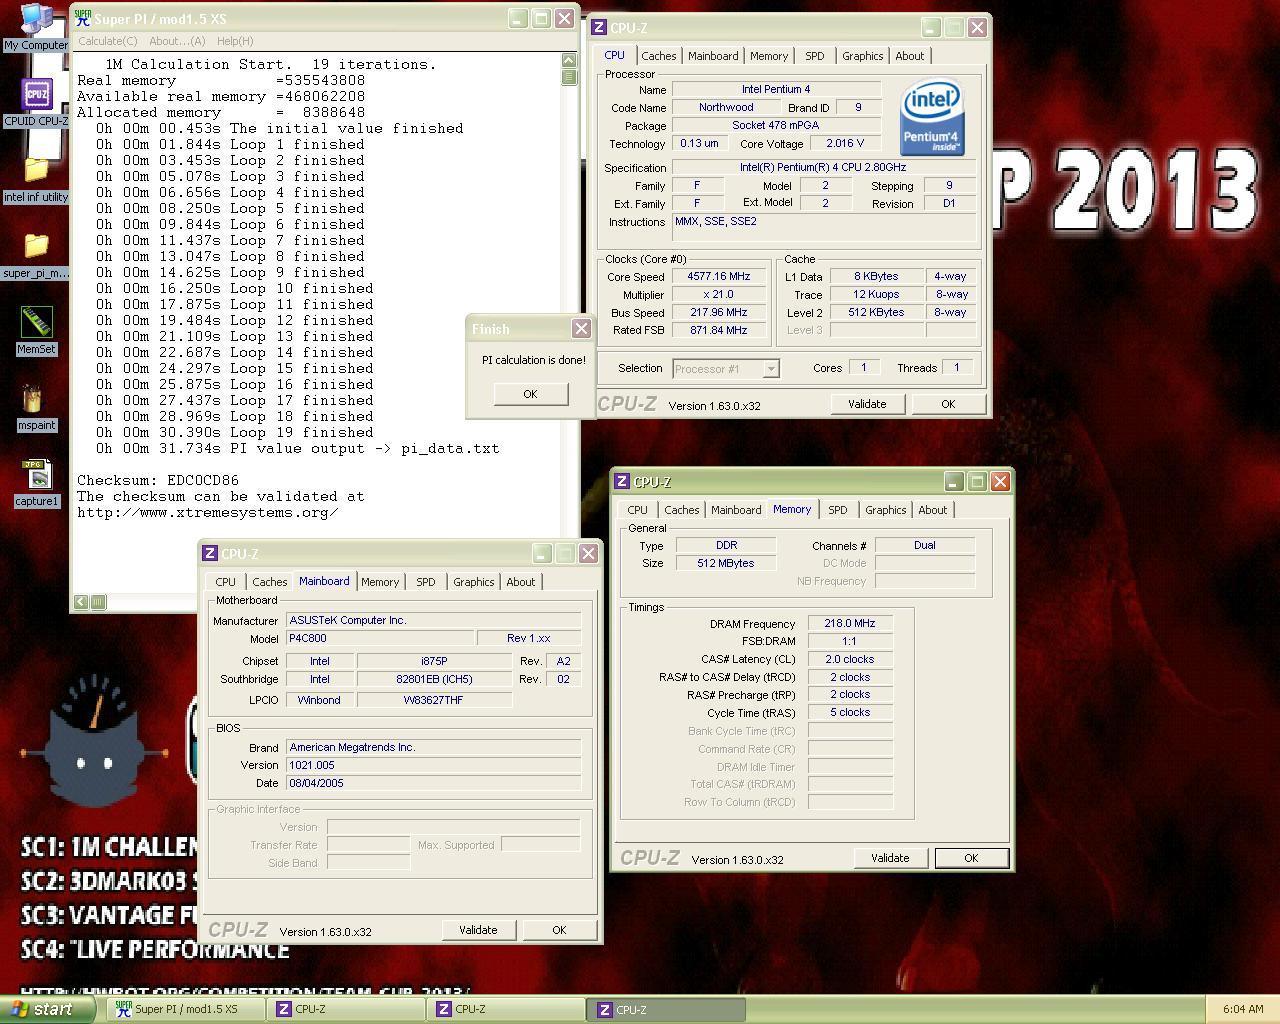The height and width of the screenshot is (1024, 1280).
Task: Click BIOS Date field 08/04/2005
Action: (433, 784)
